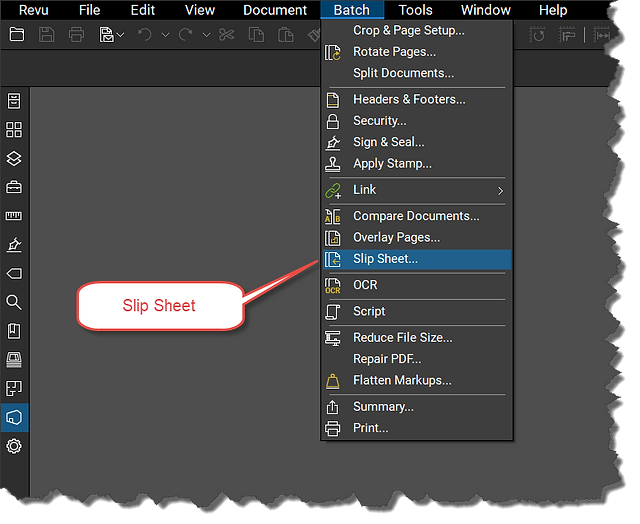Click the Copy toolbar icon
The height and width of the screenshot is (524, 640).
(256, 35)
